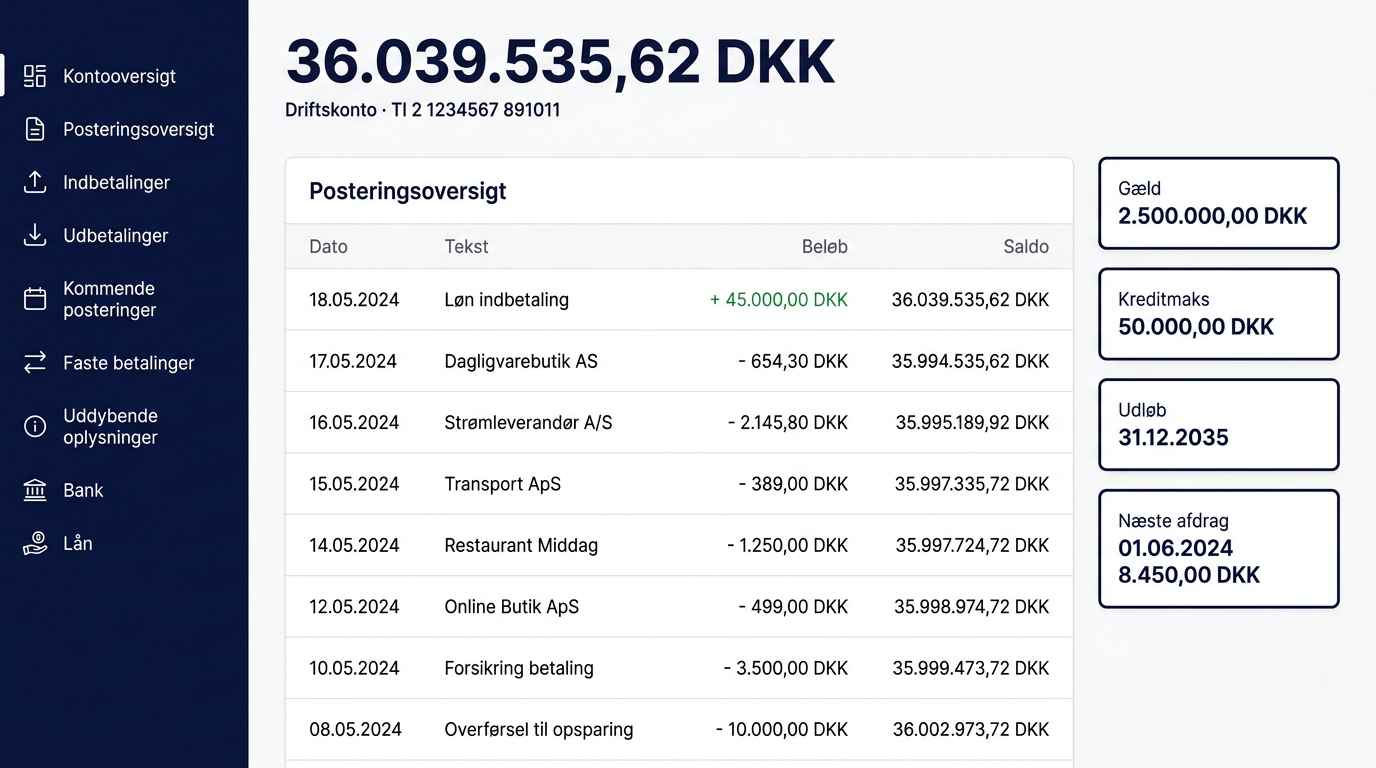
Task: Click the Kommende posteringer calendar icon
Action: 35,299
